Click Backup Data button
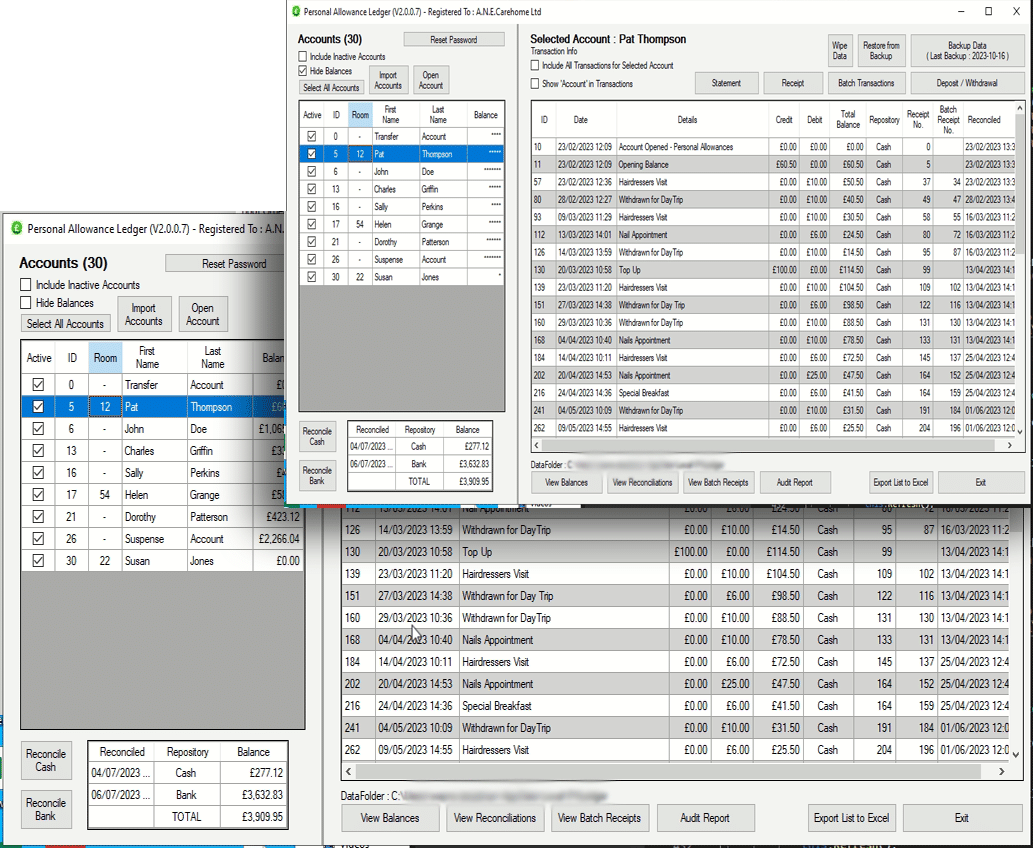 966,51
